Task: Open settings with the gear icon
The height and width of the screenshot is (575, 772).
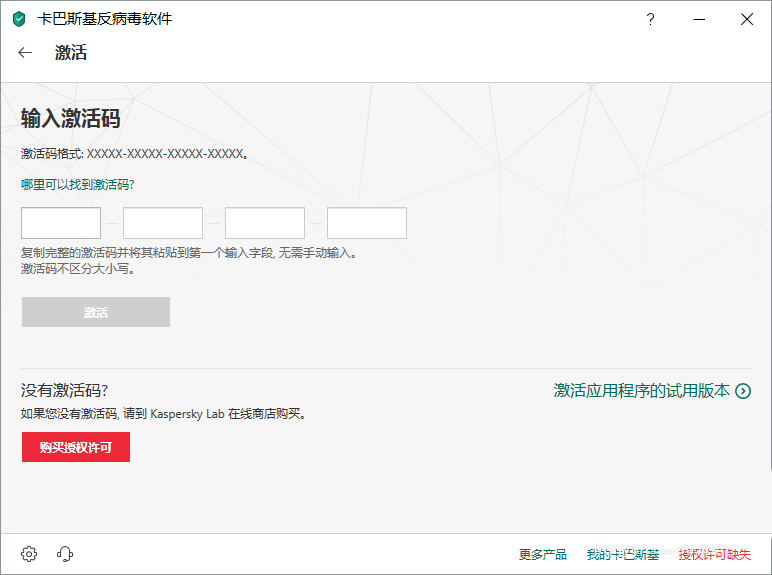Action: pyautogui.click(x=29, y=554)
